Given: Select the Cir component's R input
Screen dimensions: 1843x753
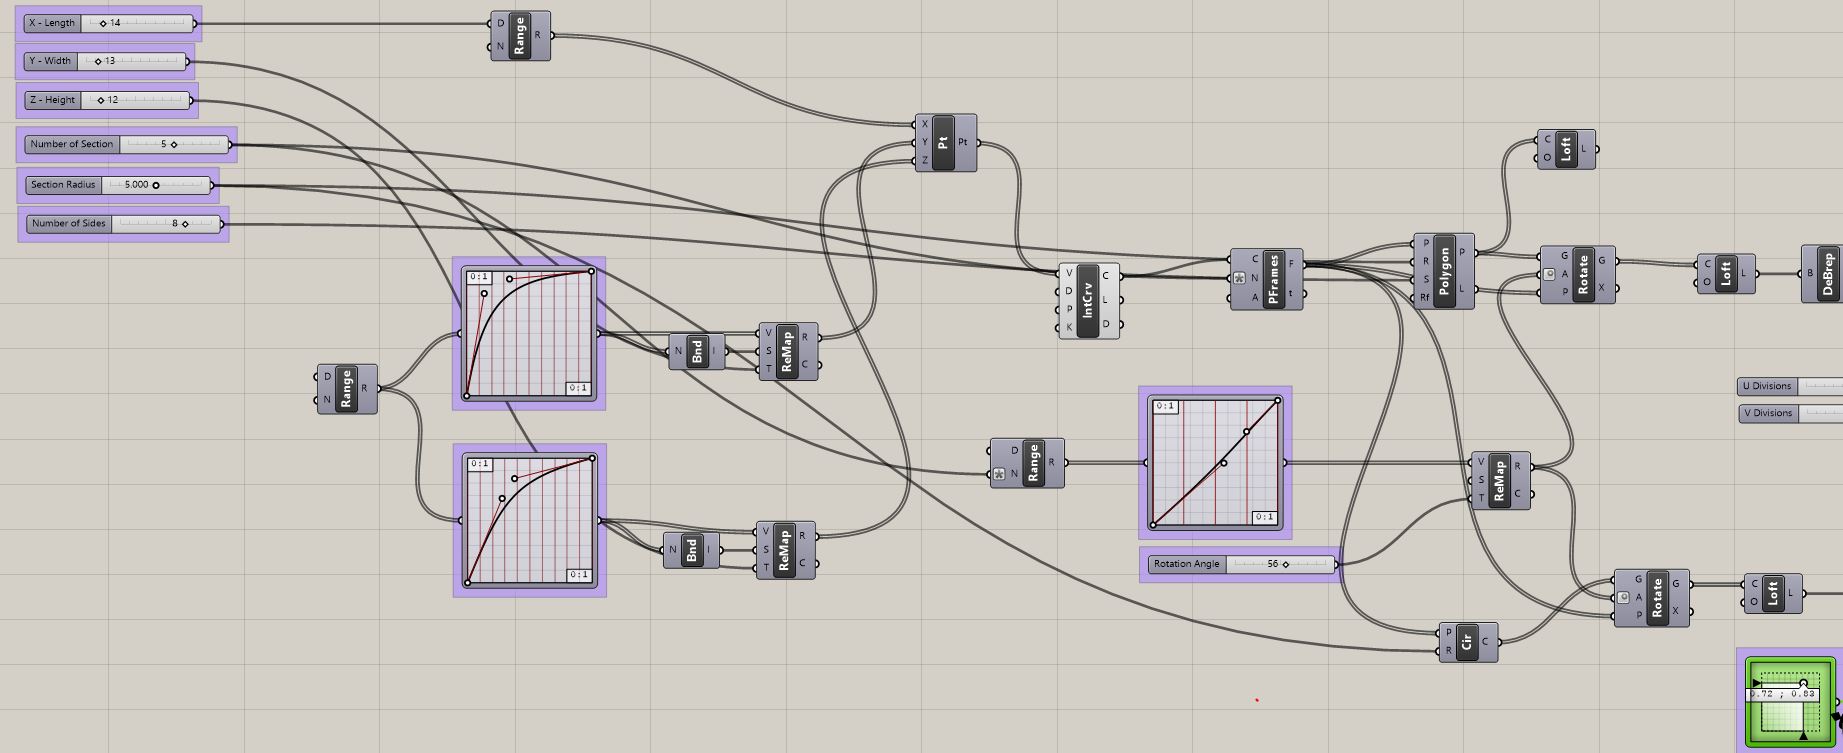Looking at the screenshot, I should (1449, 650).
